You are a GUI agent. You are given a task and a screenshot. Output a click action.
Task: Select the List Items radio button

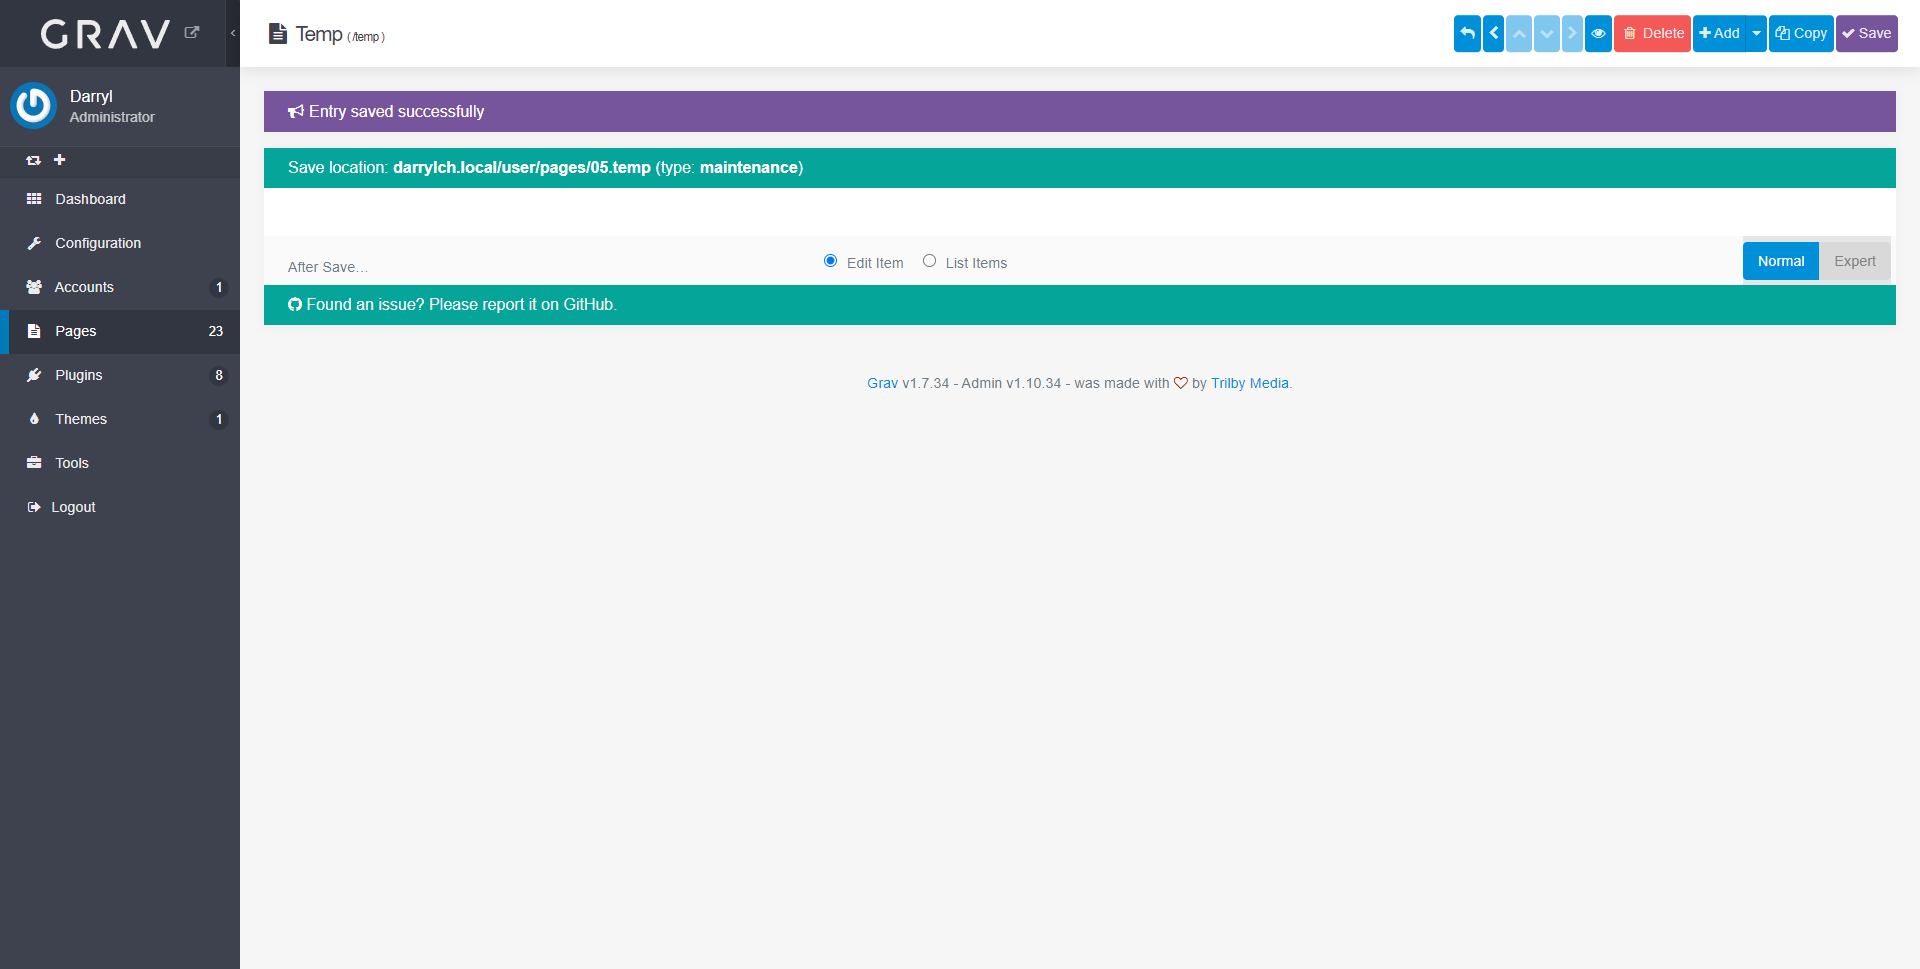pyautogui.click(x=929, y=261)
